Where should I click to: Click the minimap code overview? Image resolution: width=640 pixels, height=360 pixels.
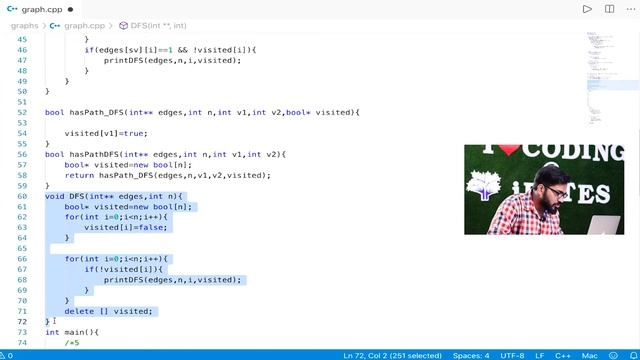click(612, 78)
